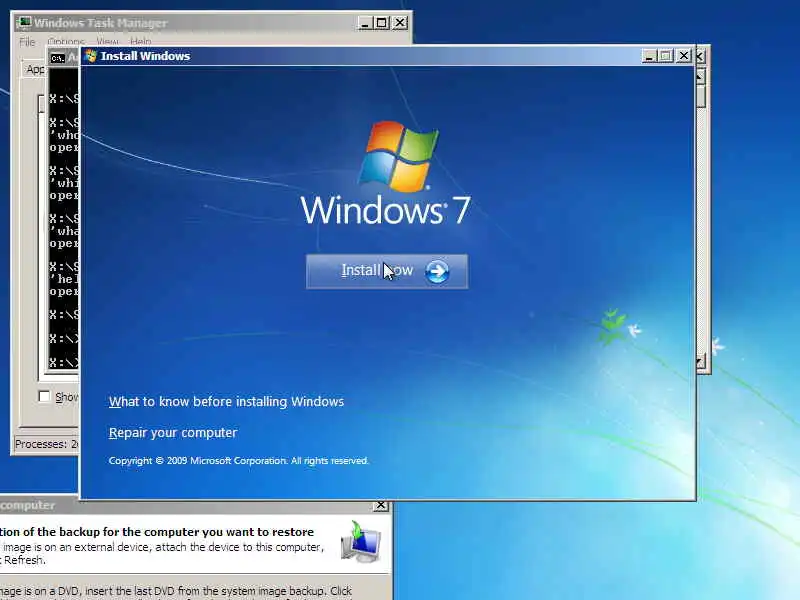Open Repair your computer link
Viewport: 800px width, 600px height.
pyautogui.click(x=172, y=433)
